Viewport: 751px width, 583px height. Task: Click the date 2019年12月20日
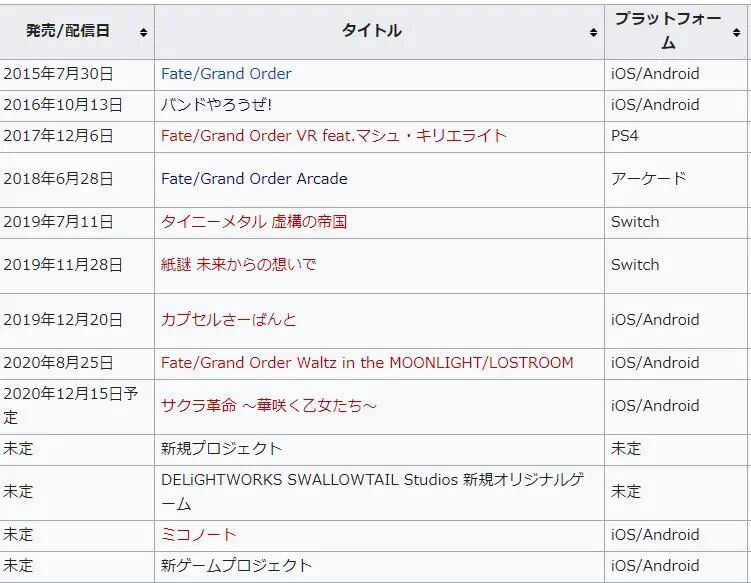click(x=63, y=320)
